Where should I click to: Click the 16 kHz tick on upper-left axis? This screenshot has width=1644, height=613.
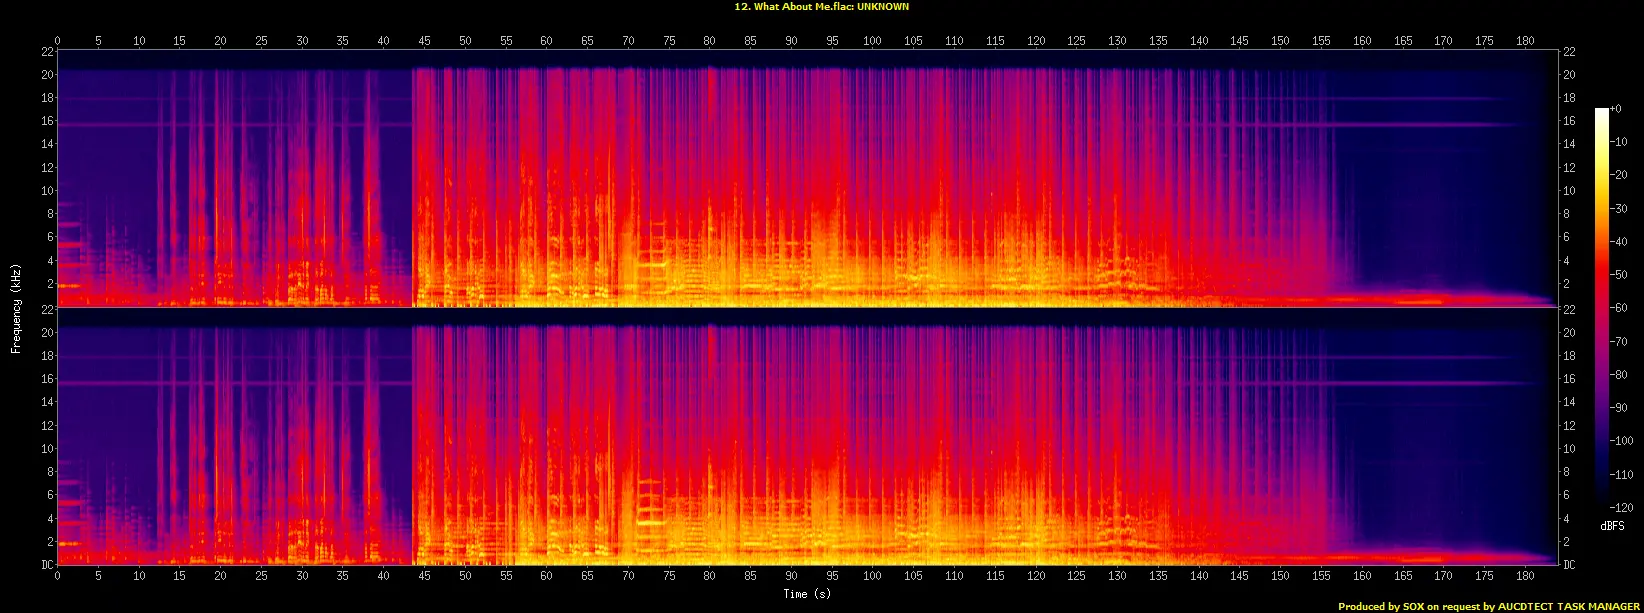click(45, 121)
